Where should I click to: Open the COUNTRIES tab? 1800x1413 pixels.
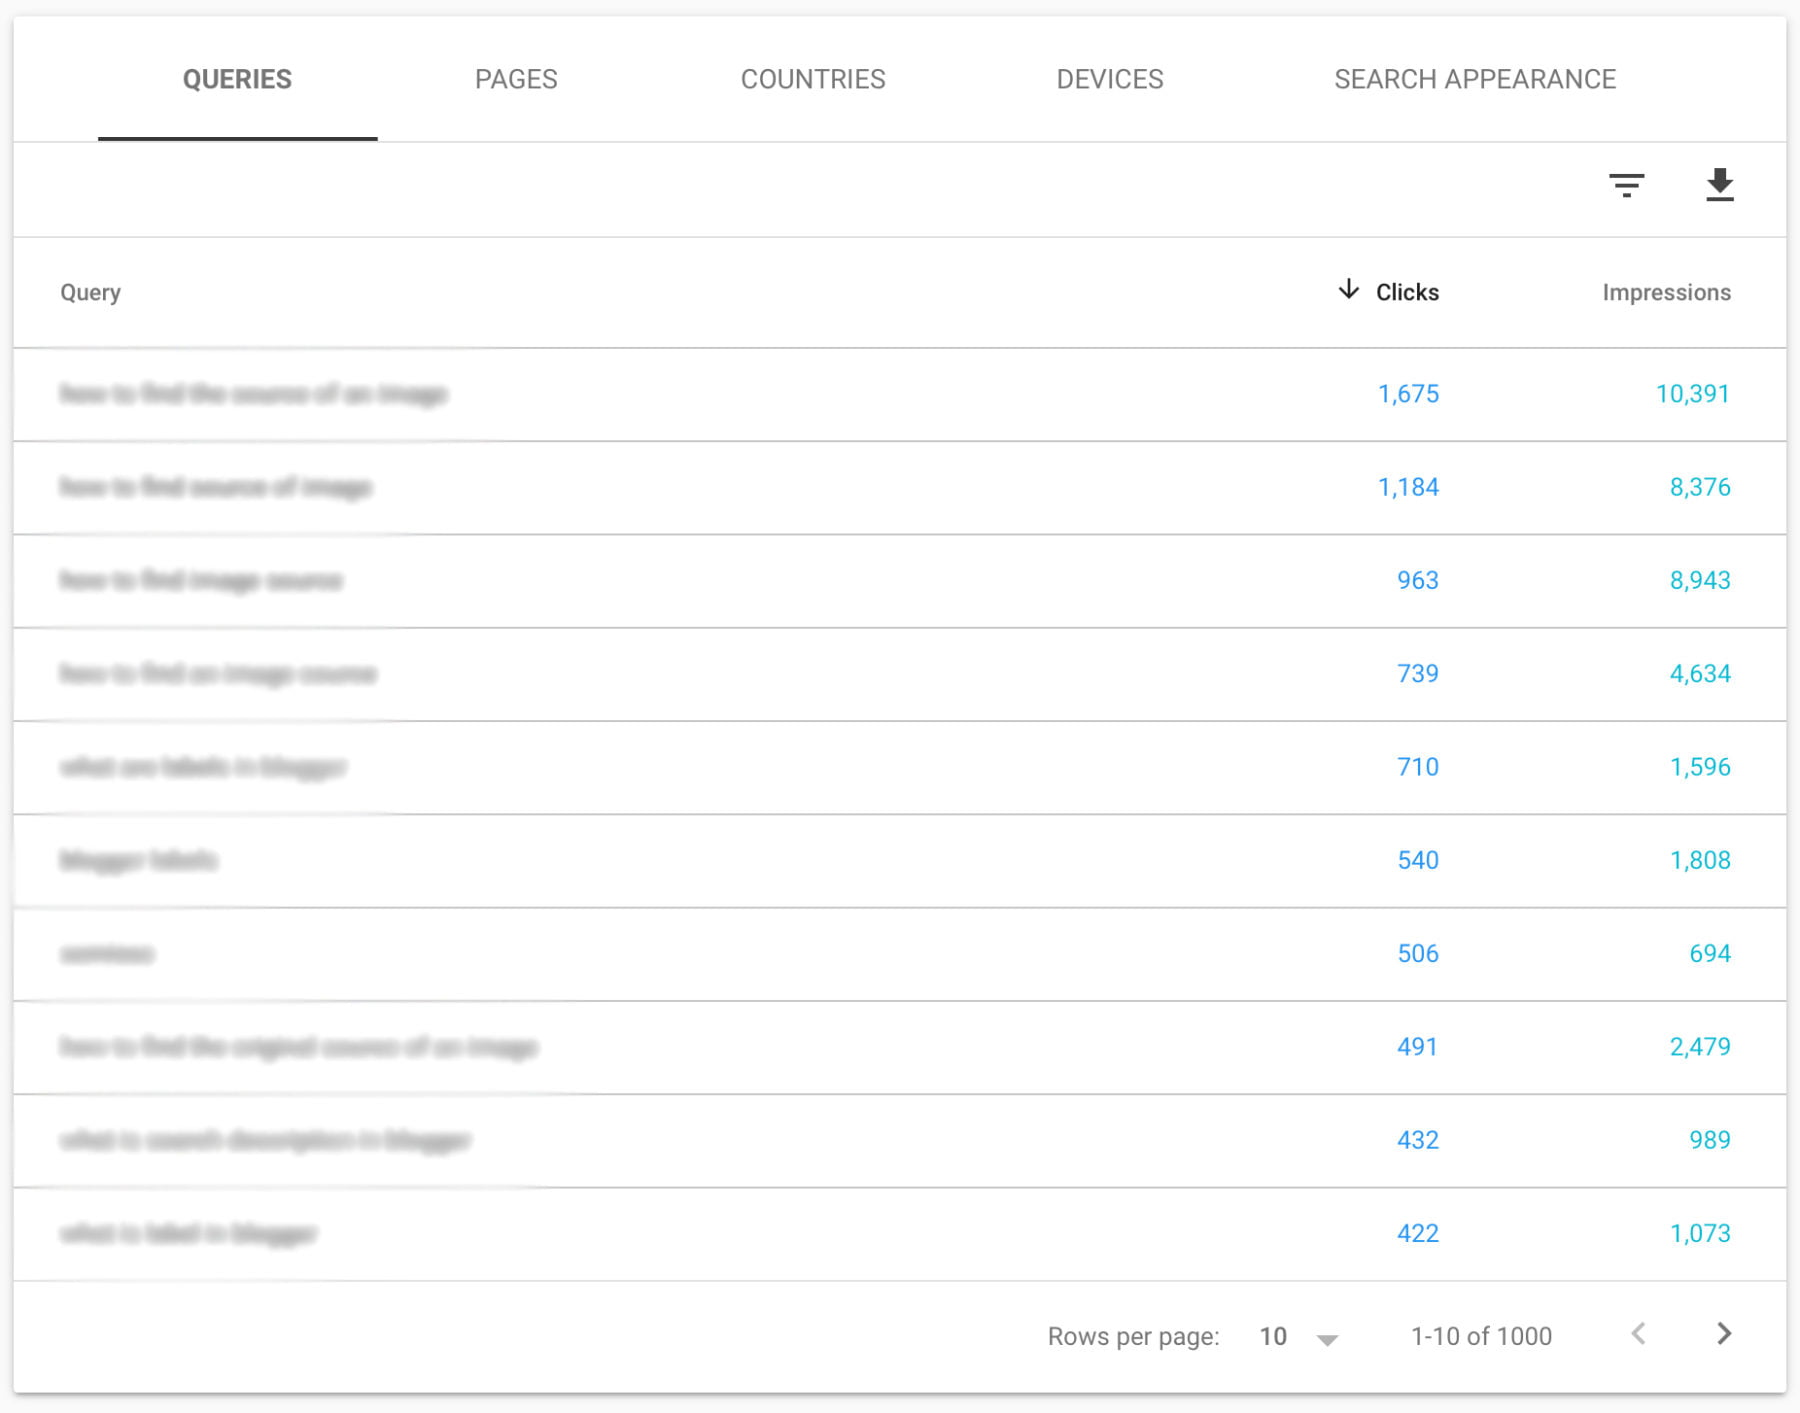pyautogui.click(x=812, y=79)
